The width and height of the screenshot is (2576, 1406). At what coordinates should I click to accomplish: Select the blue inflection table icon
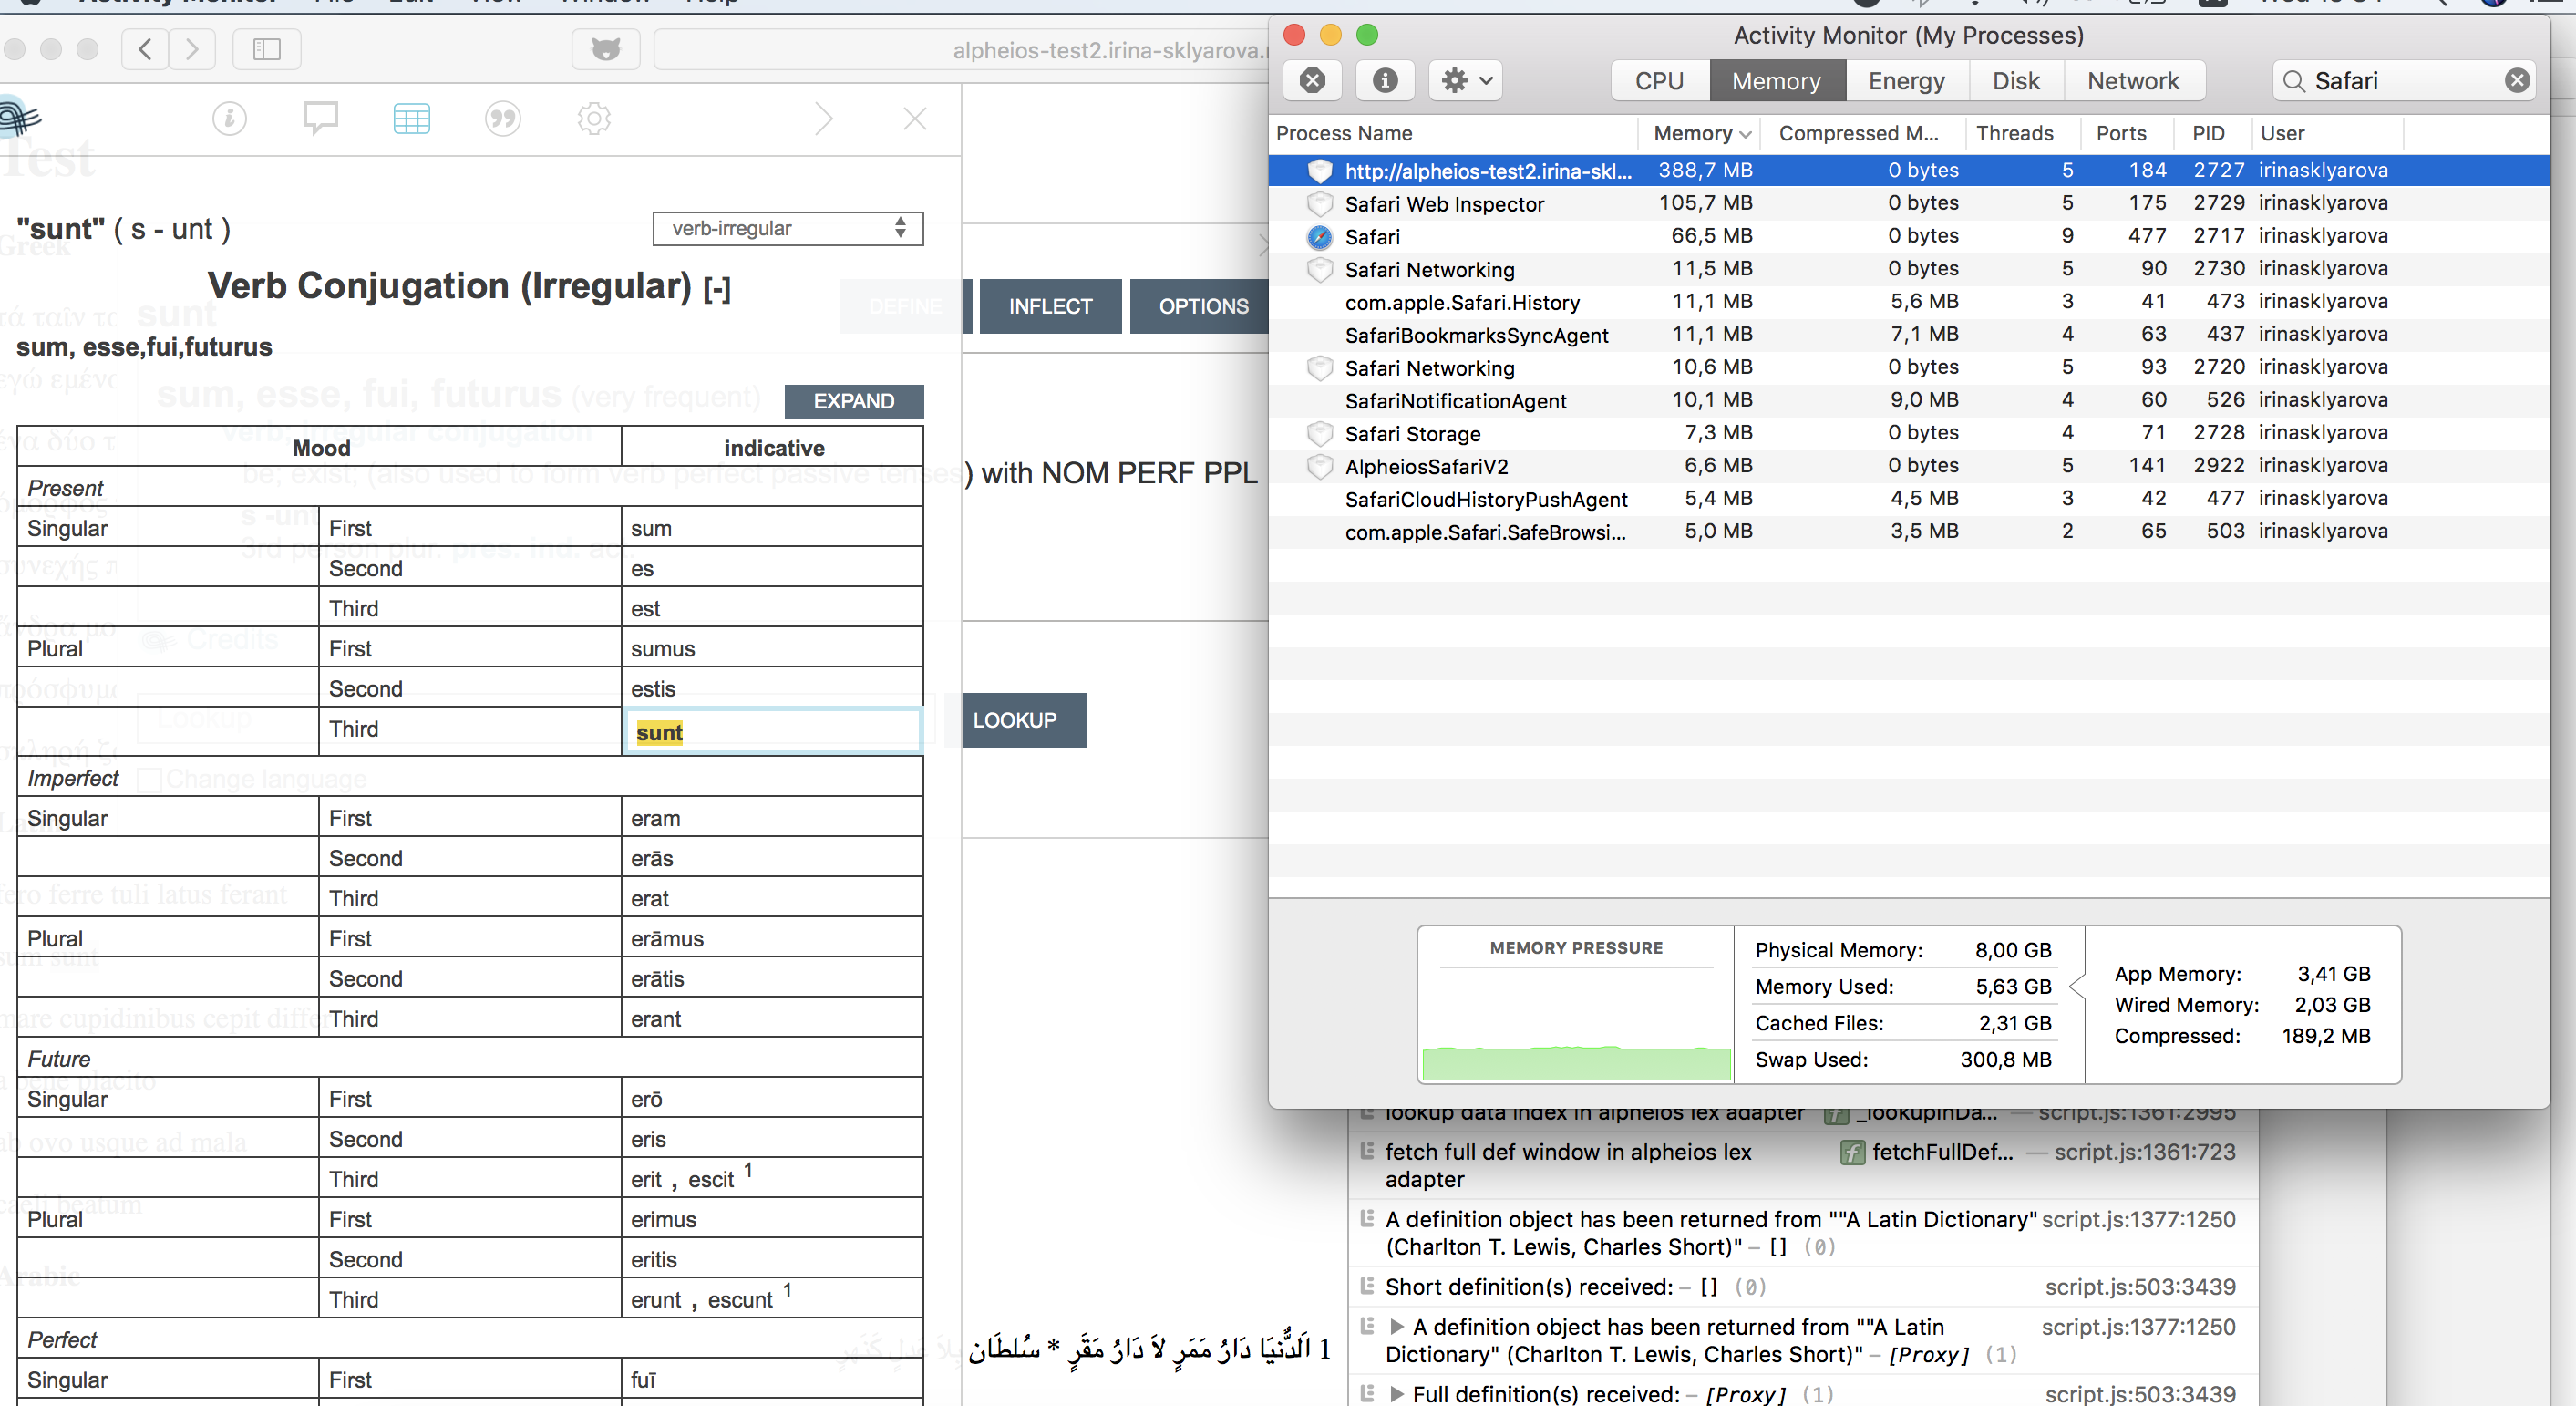pos(412,118)
